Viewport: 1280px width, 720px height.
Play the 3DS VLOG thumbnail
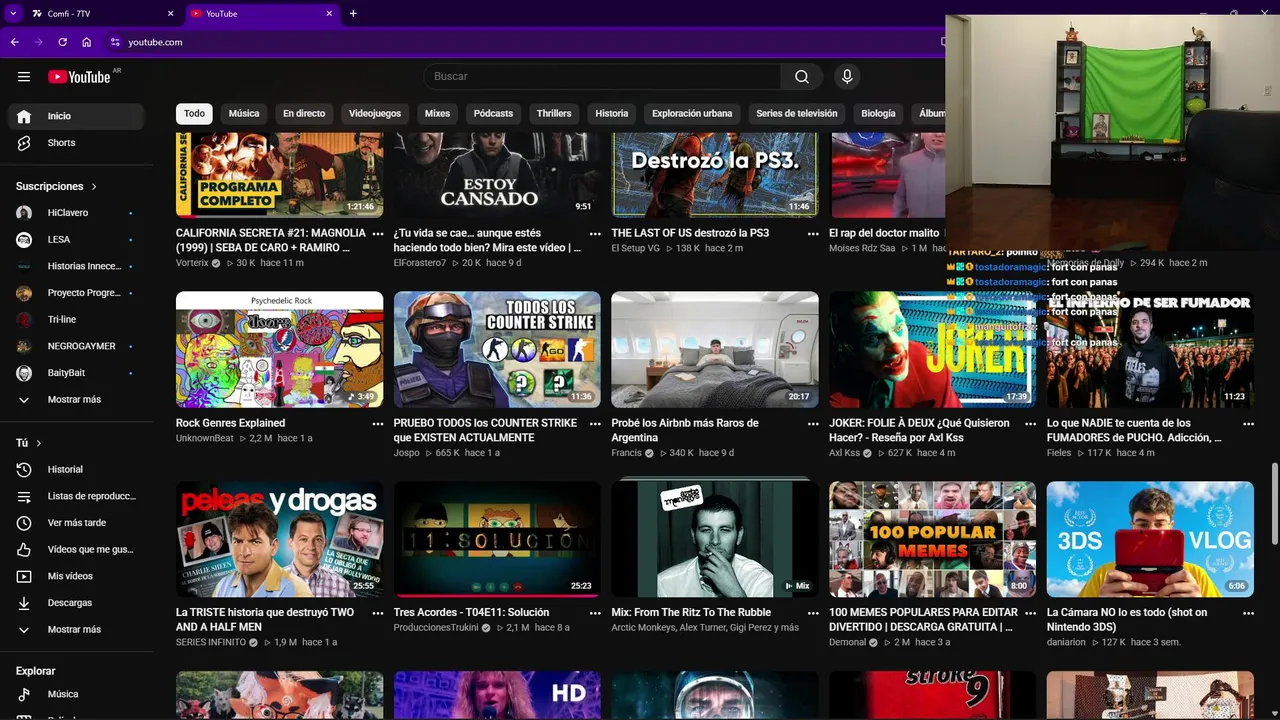(x=1150, y=539)
